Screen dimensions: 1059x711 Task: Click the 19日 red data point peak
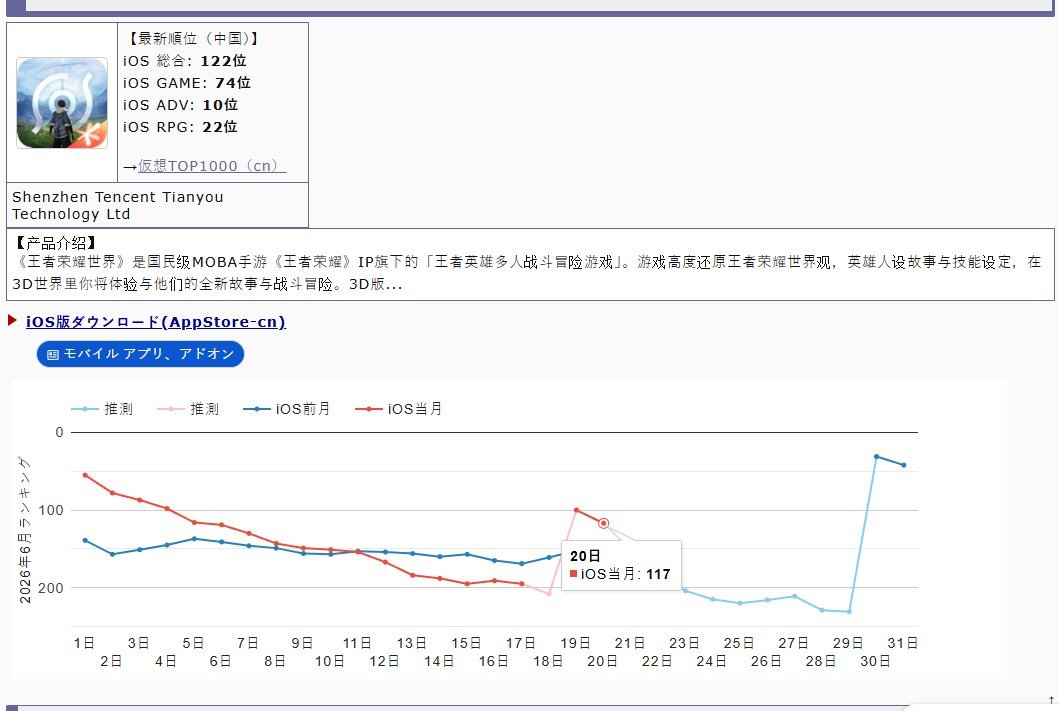[576, 510]
